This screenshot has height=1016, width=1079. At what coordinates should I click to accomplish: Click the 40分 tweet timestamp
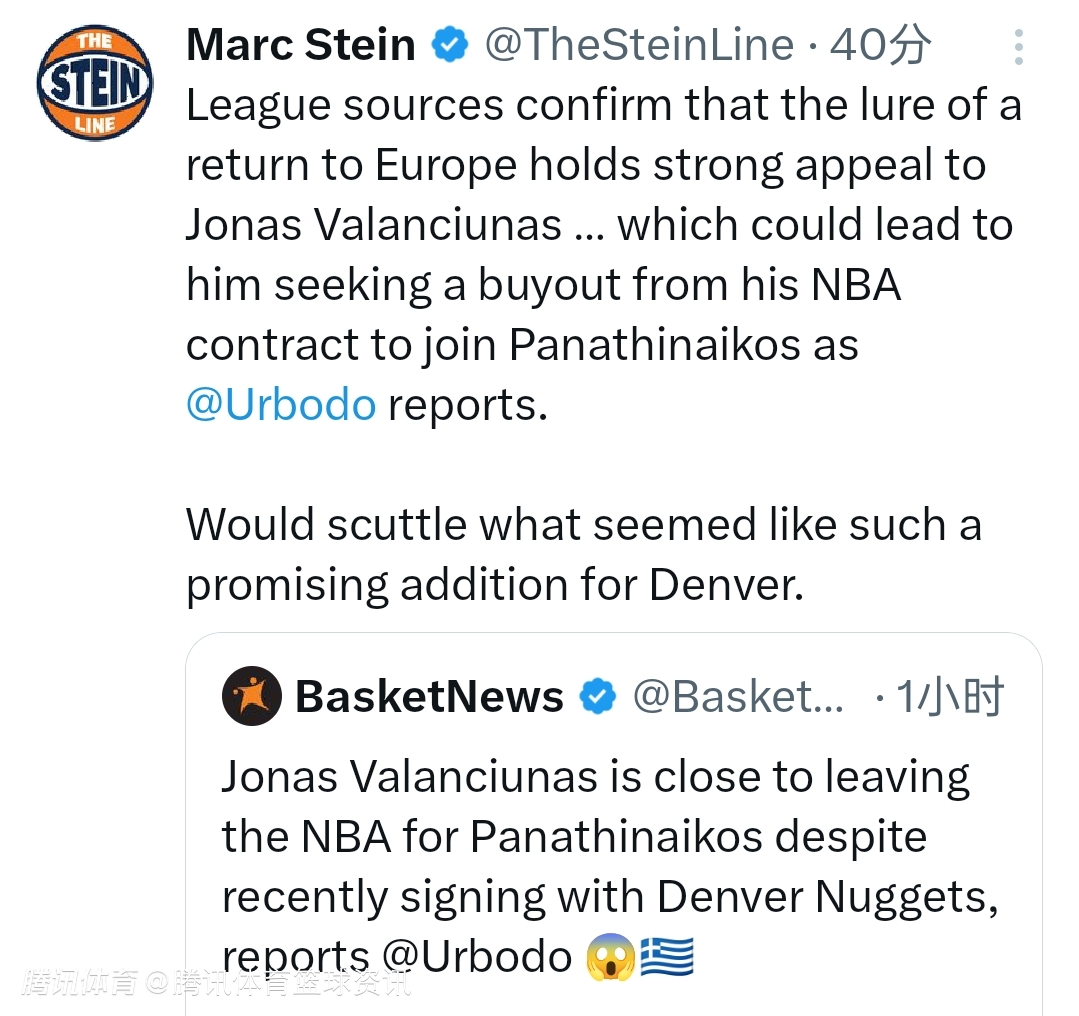point(880,45)
